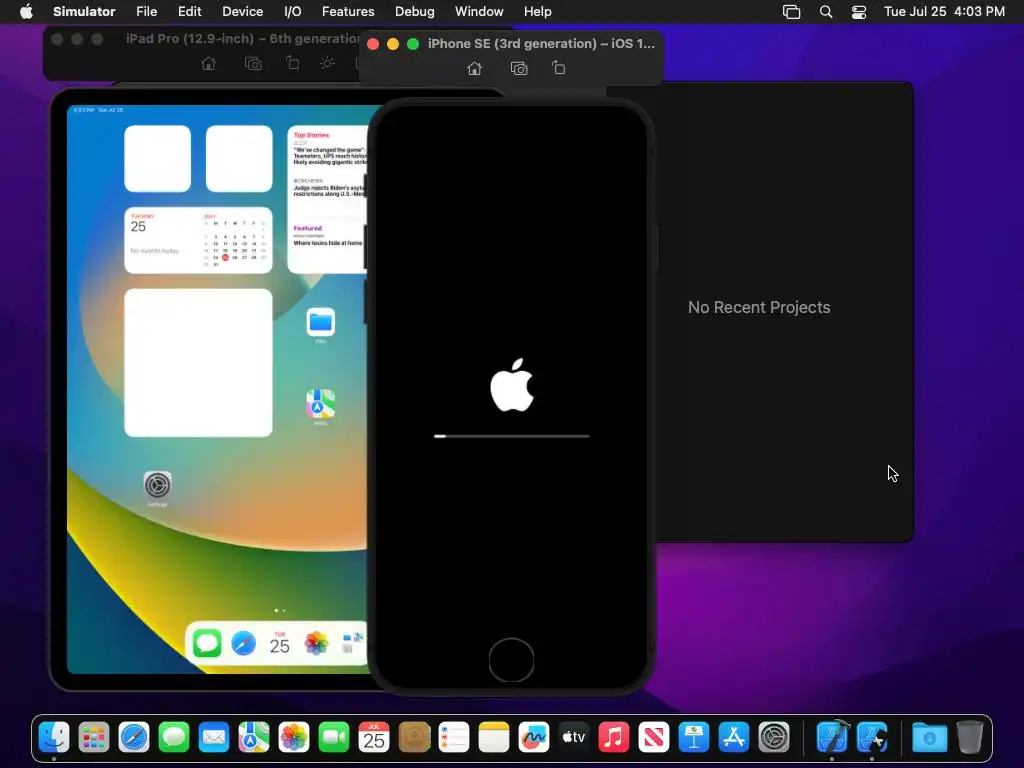Click screenshot icon in iPad Pro simulator toolbar
Image resolution: width=1024 pixels, height=768 pixels.
pyautogui.click(x=253, y=63)
